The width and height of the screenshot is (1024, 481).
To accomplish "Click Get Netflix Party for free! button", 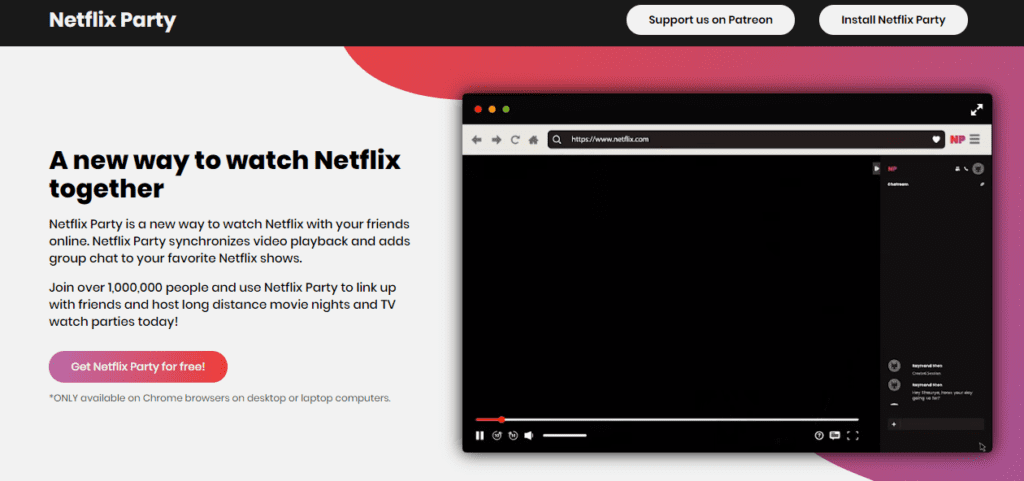I will [138, 367].
